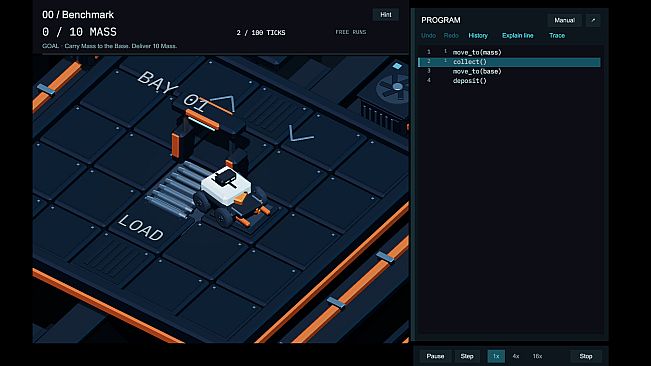The image size is (651, 366).
Task: Click the 0 / 10 MASS counter
Action: click(x=79, y=32)
